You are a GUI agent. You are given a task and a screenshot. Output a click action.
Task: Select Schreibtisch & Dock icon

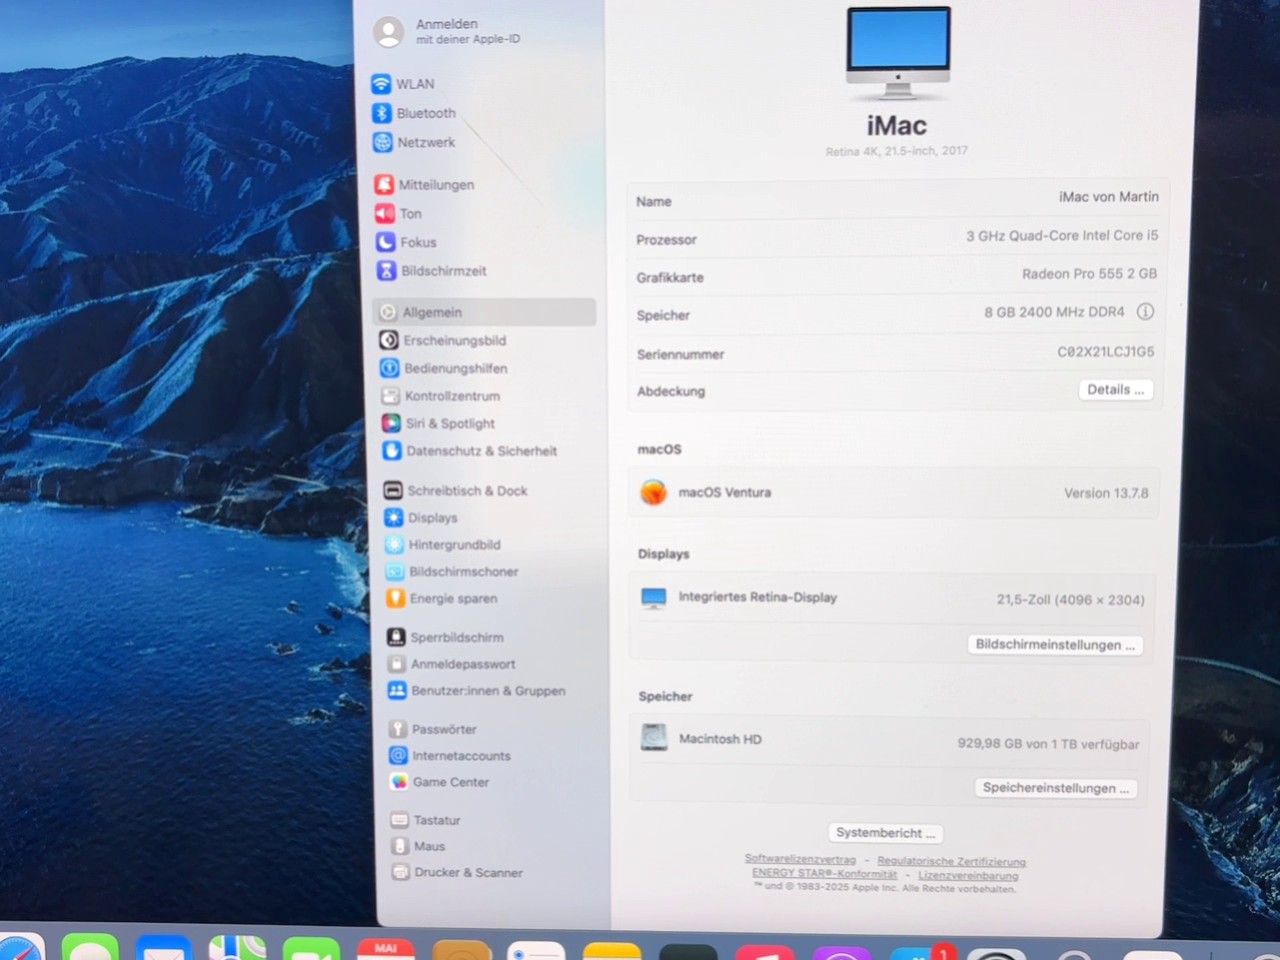393,490
